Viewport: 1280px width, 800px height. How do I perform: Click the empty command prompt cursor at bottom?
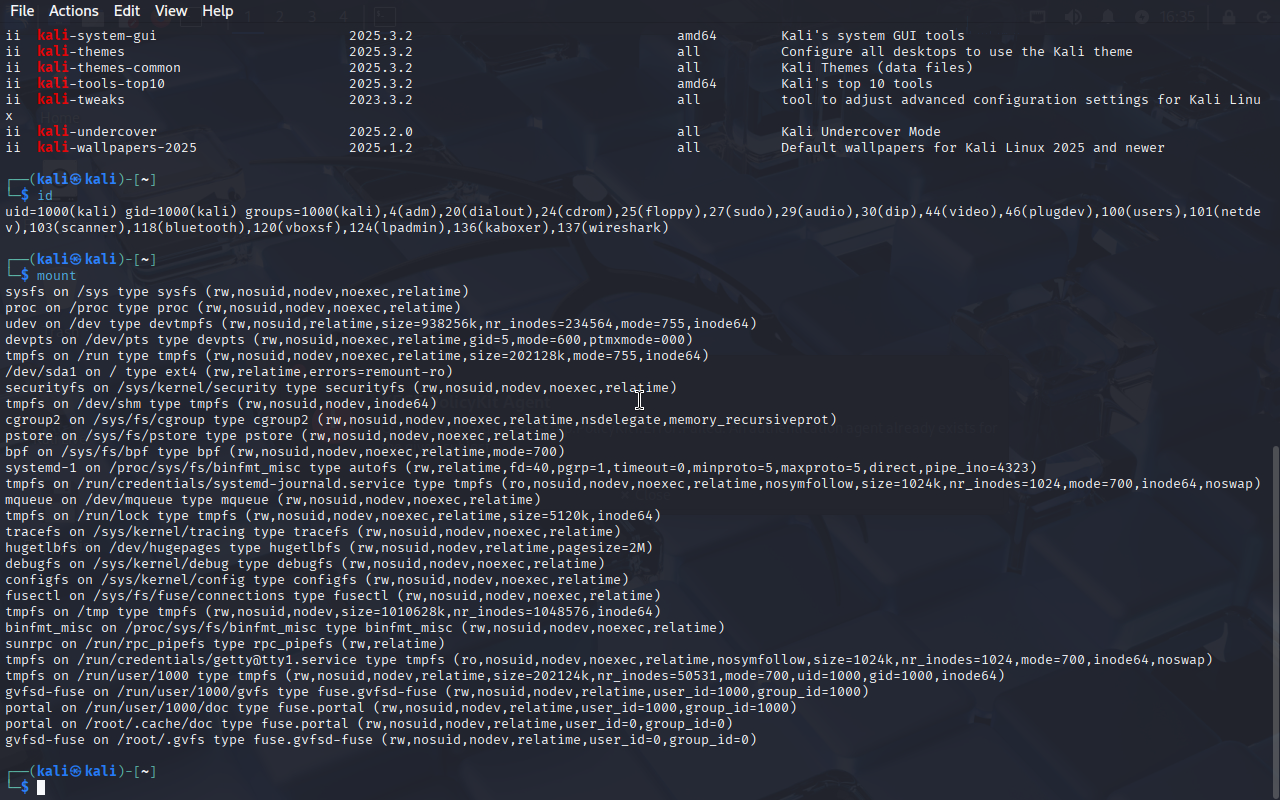[41, 788]
